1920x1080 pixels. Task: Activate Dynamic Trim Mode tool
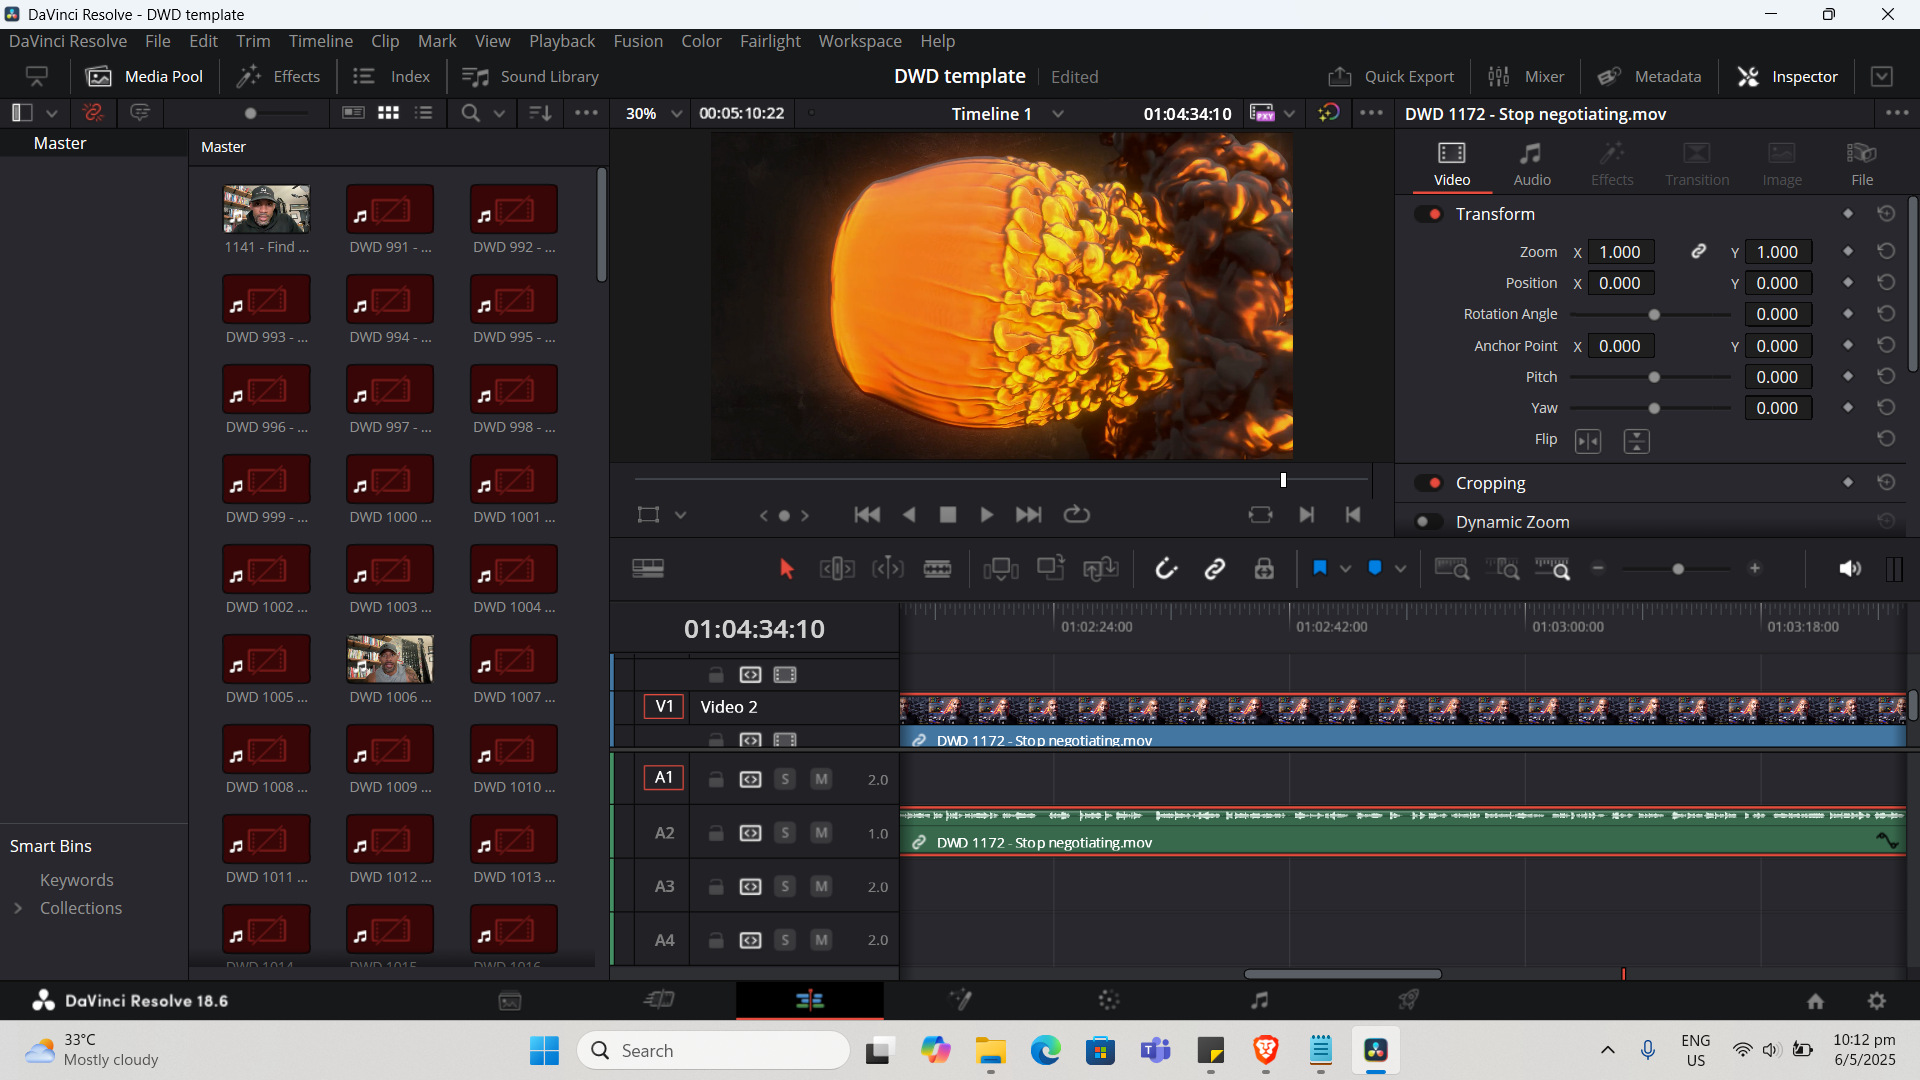pos(888,569)
